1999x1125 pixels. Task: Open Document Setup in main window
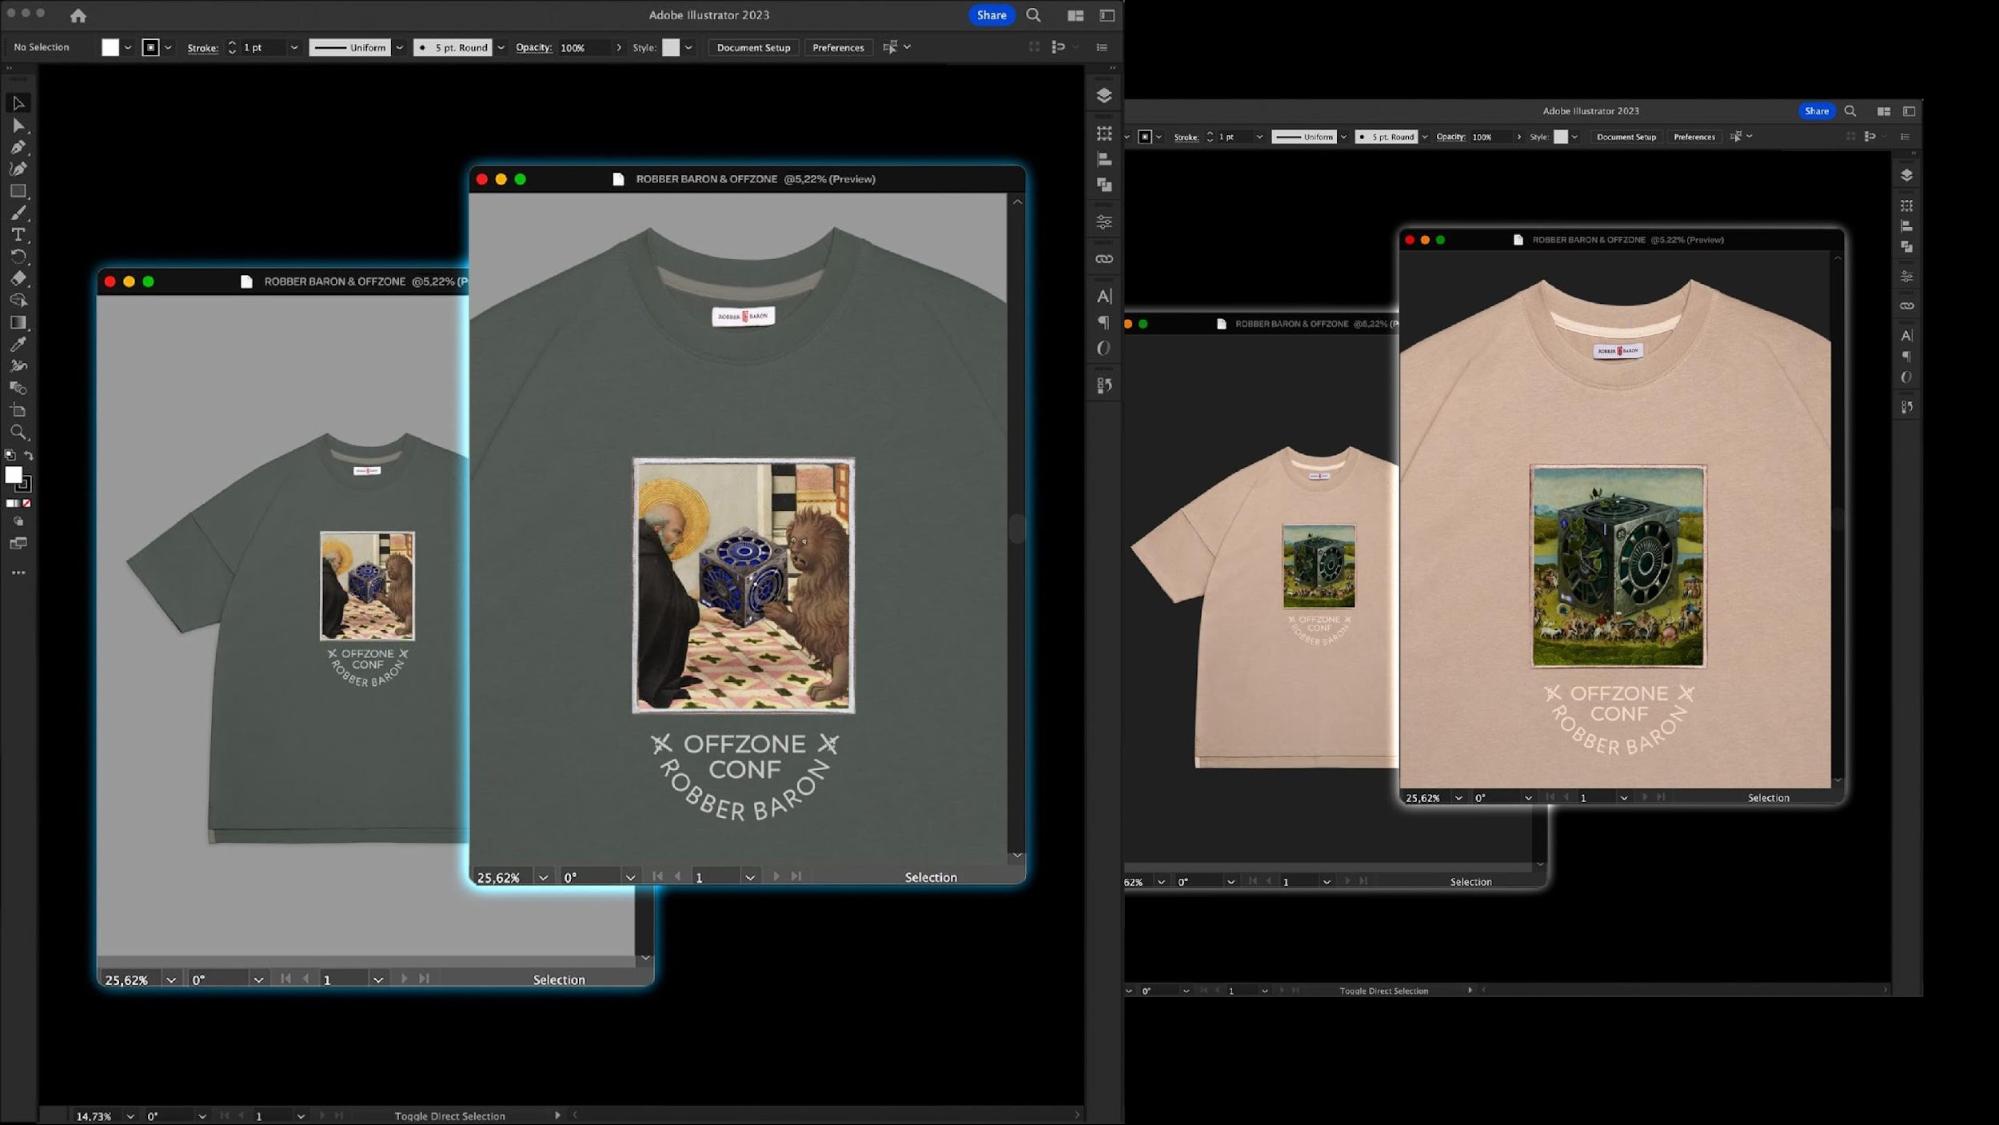(753, 47)
